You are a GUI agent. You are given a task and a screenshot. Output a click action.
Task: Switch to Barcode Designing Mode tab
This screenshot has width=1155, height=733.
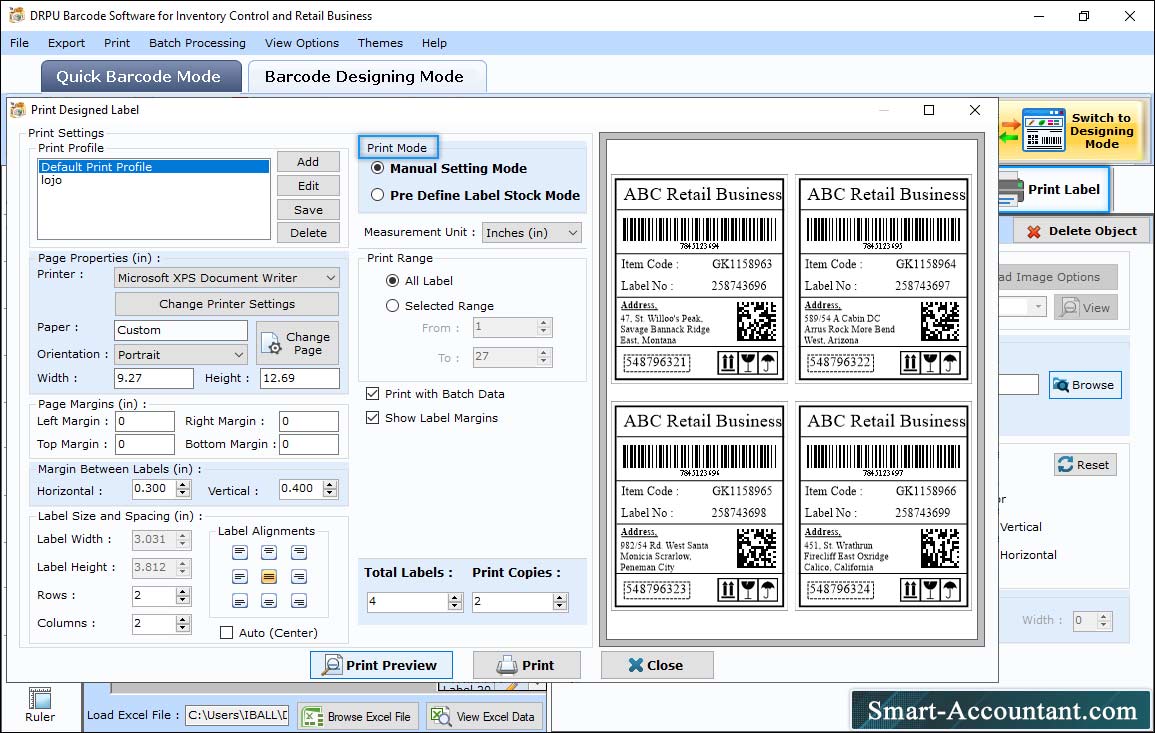coord(366,77)
